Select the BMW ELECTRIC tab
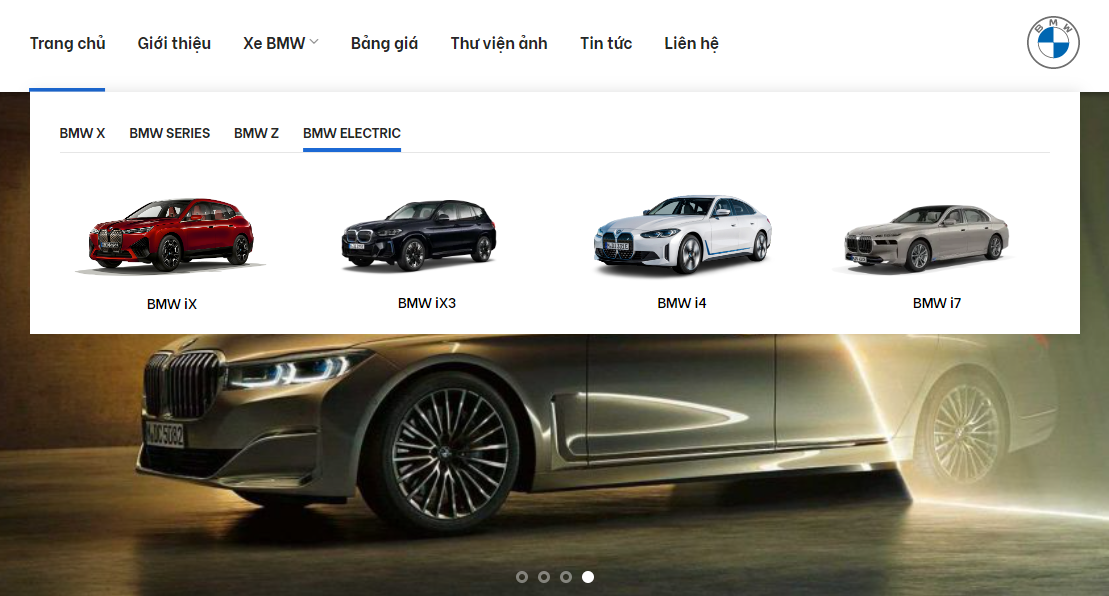The width and height of the screenshot is (1109, 596). 352,133
